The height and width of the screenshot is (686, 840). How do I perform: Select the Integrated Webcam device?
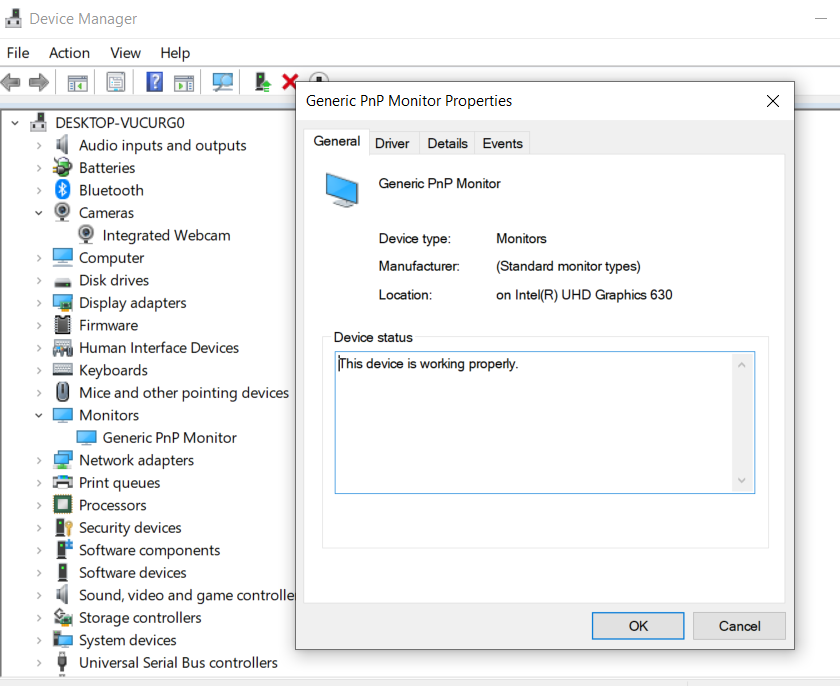pyautogui.click(x=165, y=235)
